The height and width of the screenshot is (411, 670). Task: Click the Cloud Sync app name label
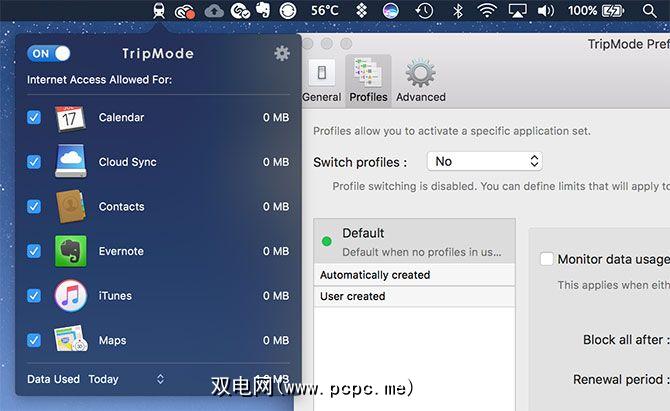127,162
